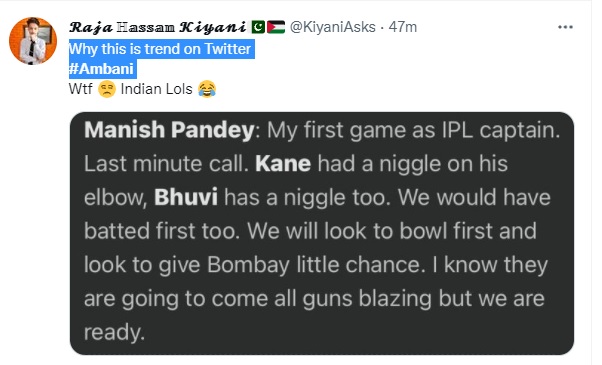Click the bold 'Manish Pandey' name in the image
602x365 pixels.
(169, 130)
